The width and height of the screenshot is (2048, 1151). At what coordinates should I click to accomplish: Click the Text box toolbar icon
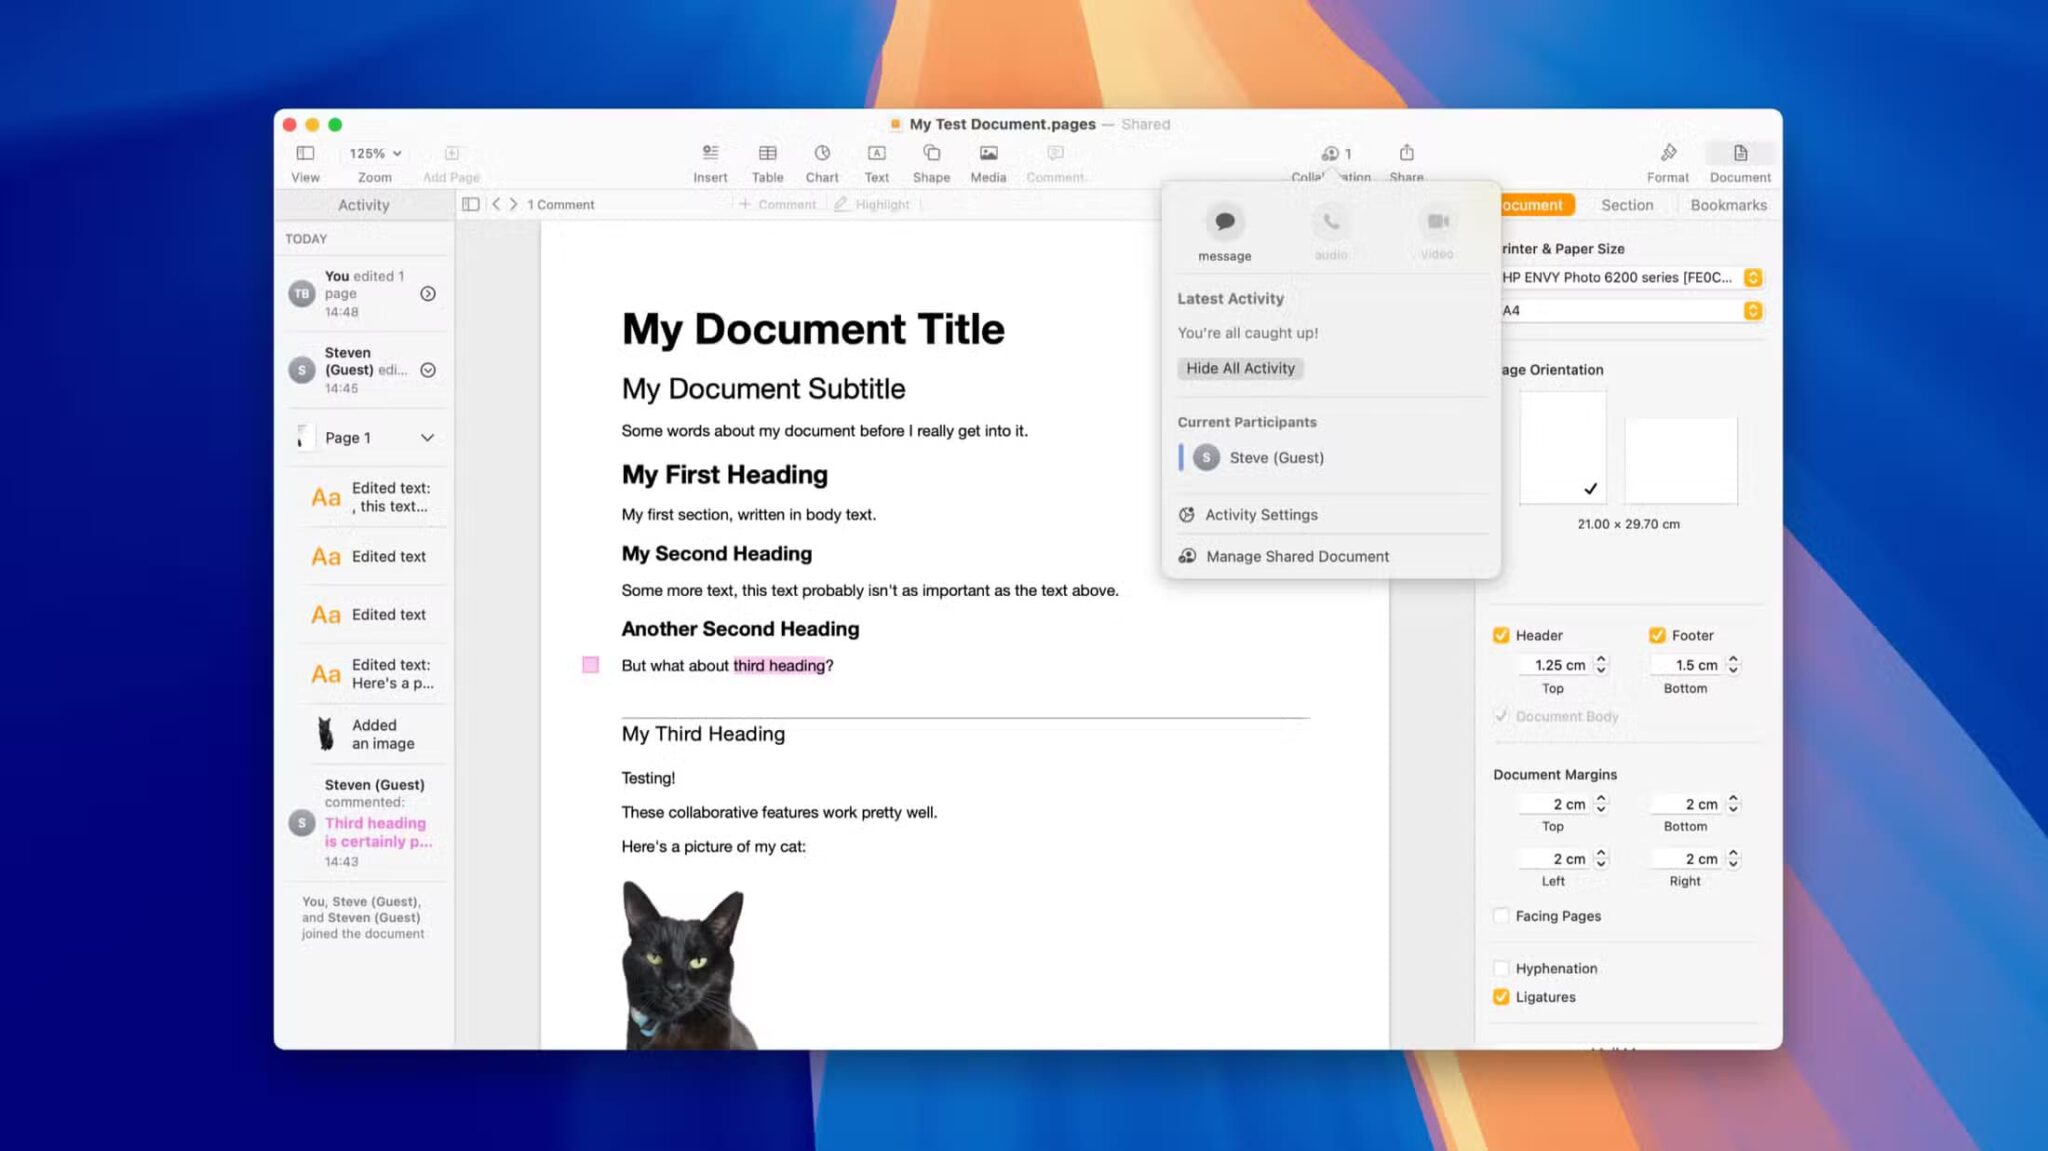pos(876,153)
